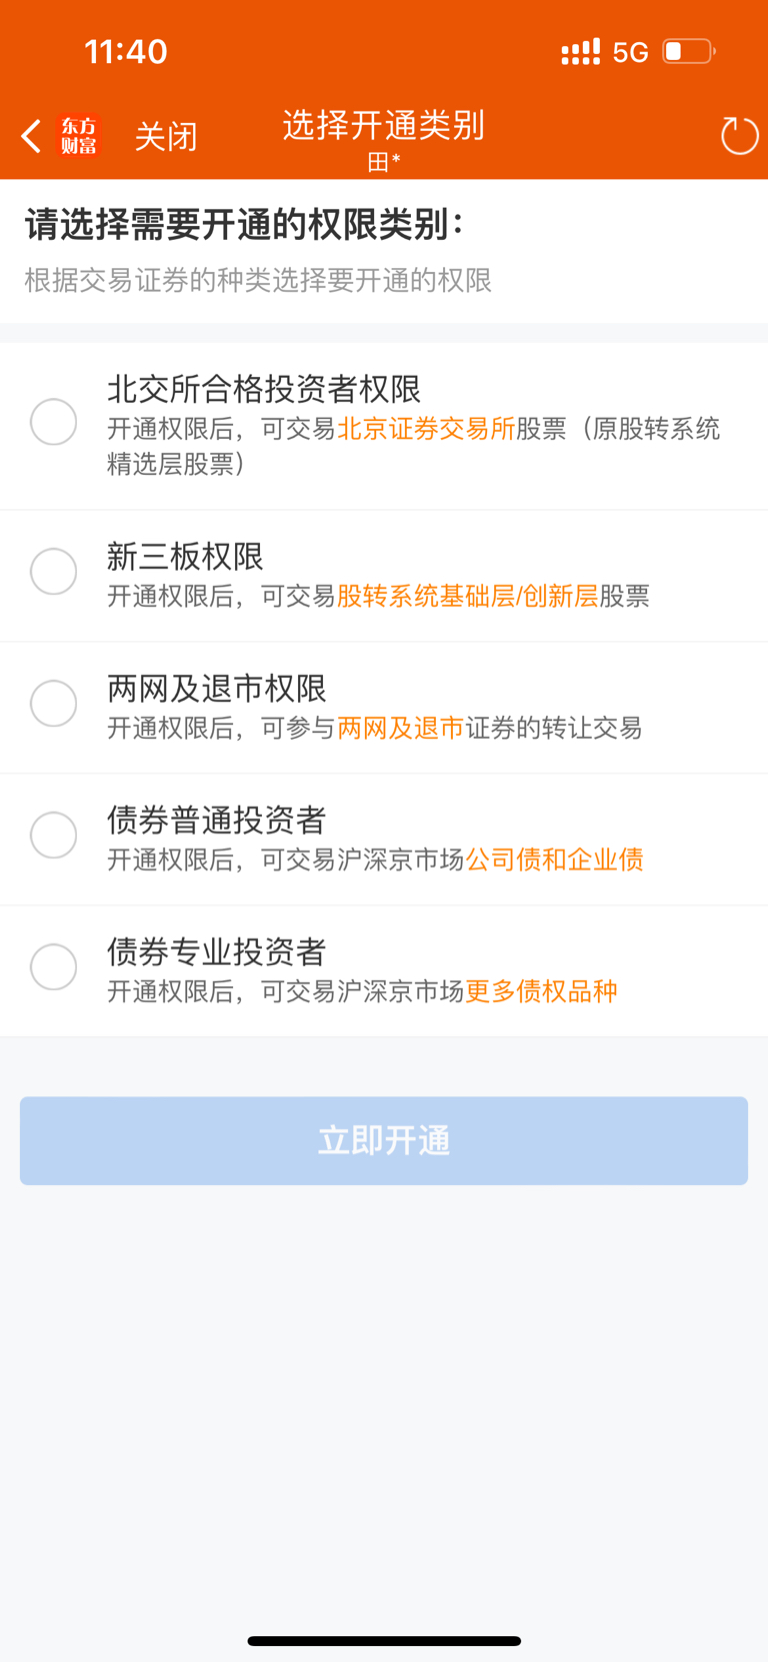Tap the 11:40 clock in status bar
Viewport: 768px width, 1663px height.
pos(126,51)
